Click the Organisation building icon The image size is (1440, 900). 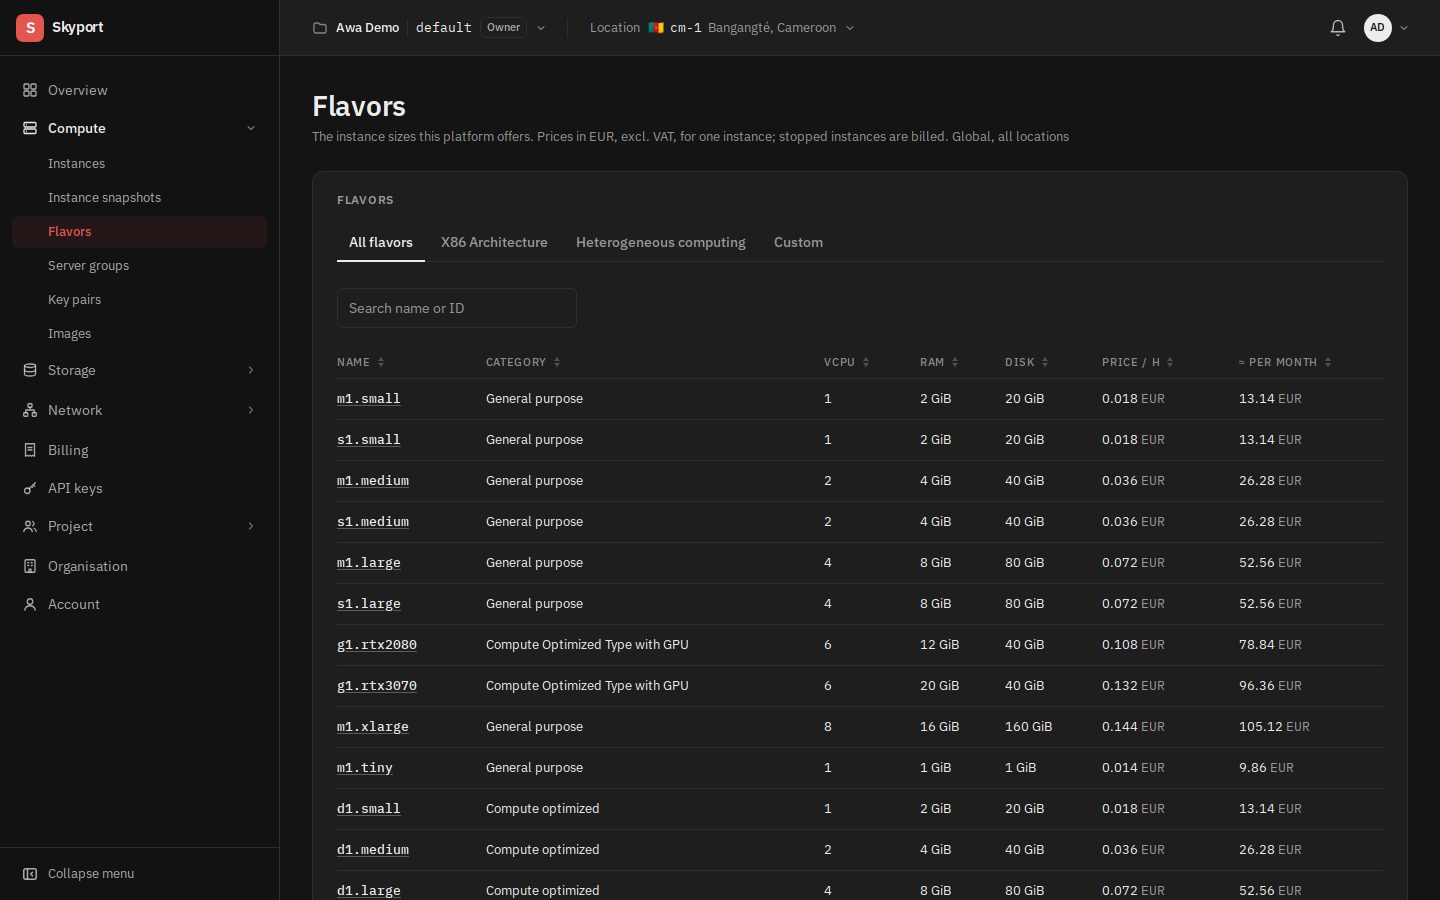tap(30, 566)
